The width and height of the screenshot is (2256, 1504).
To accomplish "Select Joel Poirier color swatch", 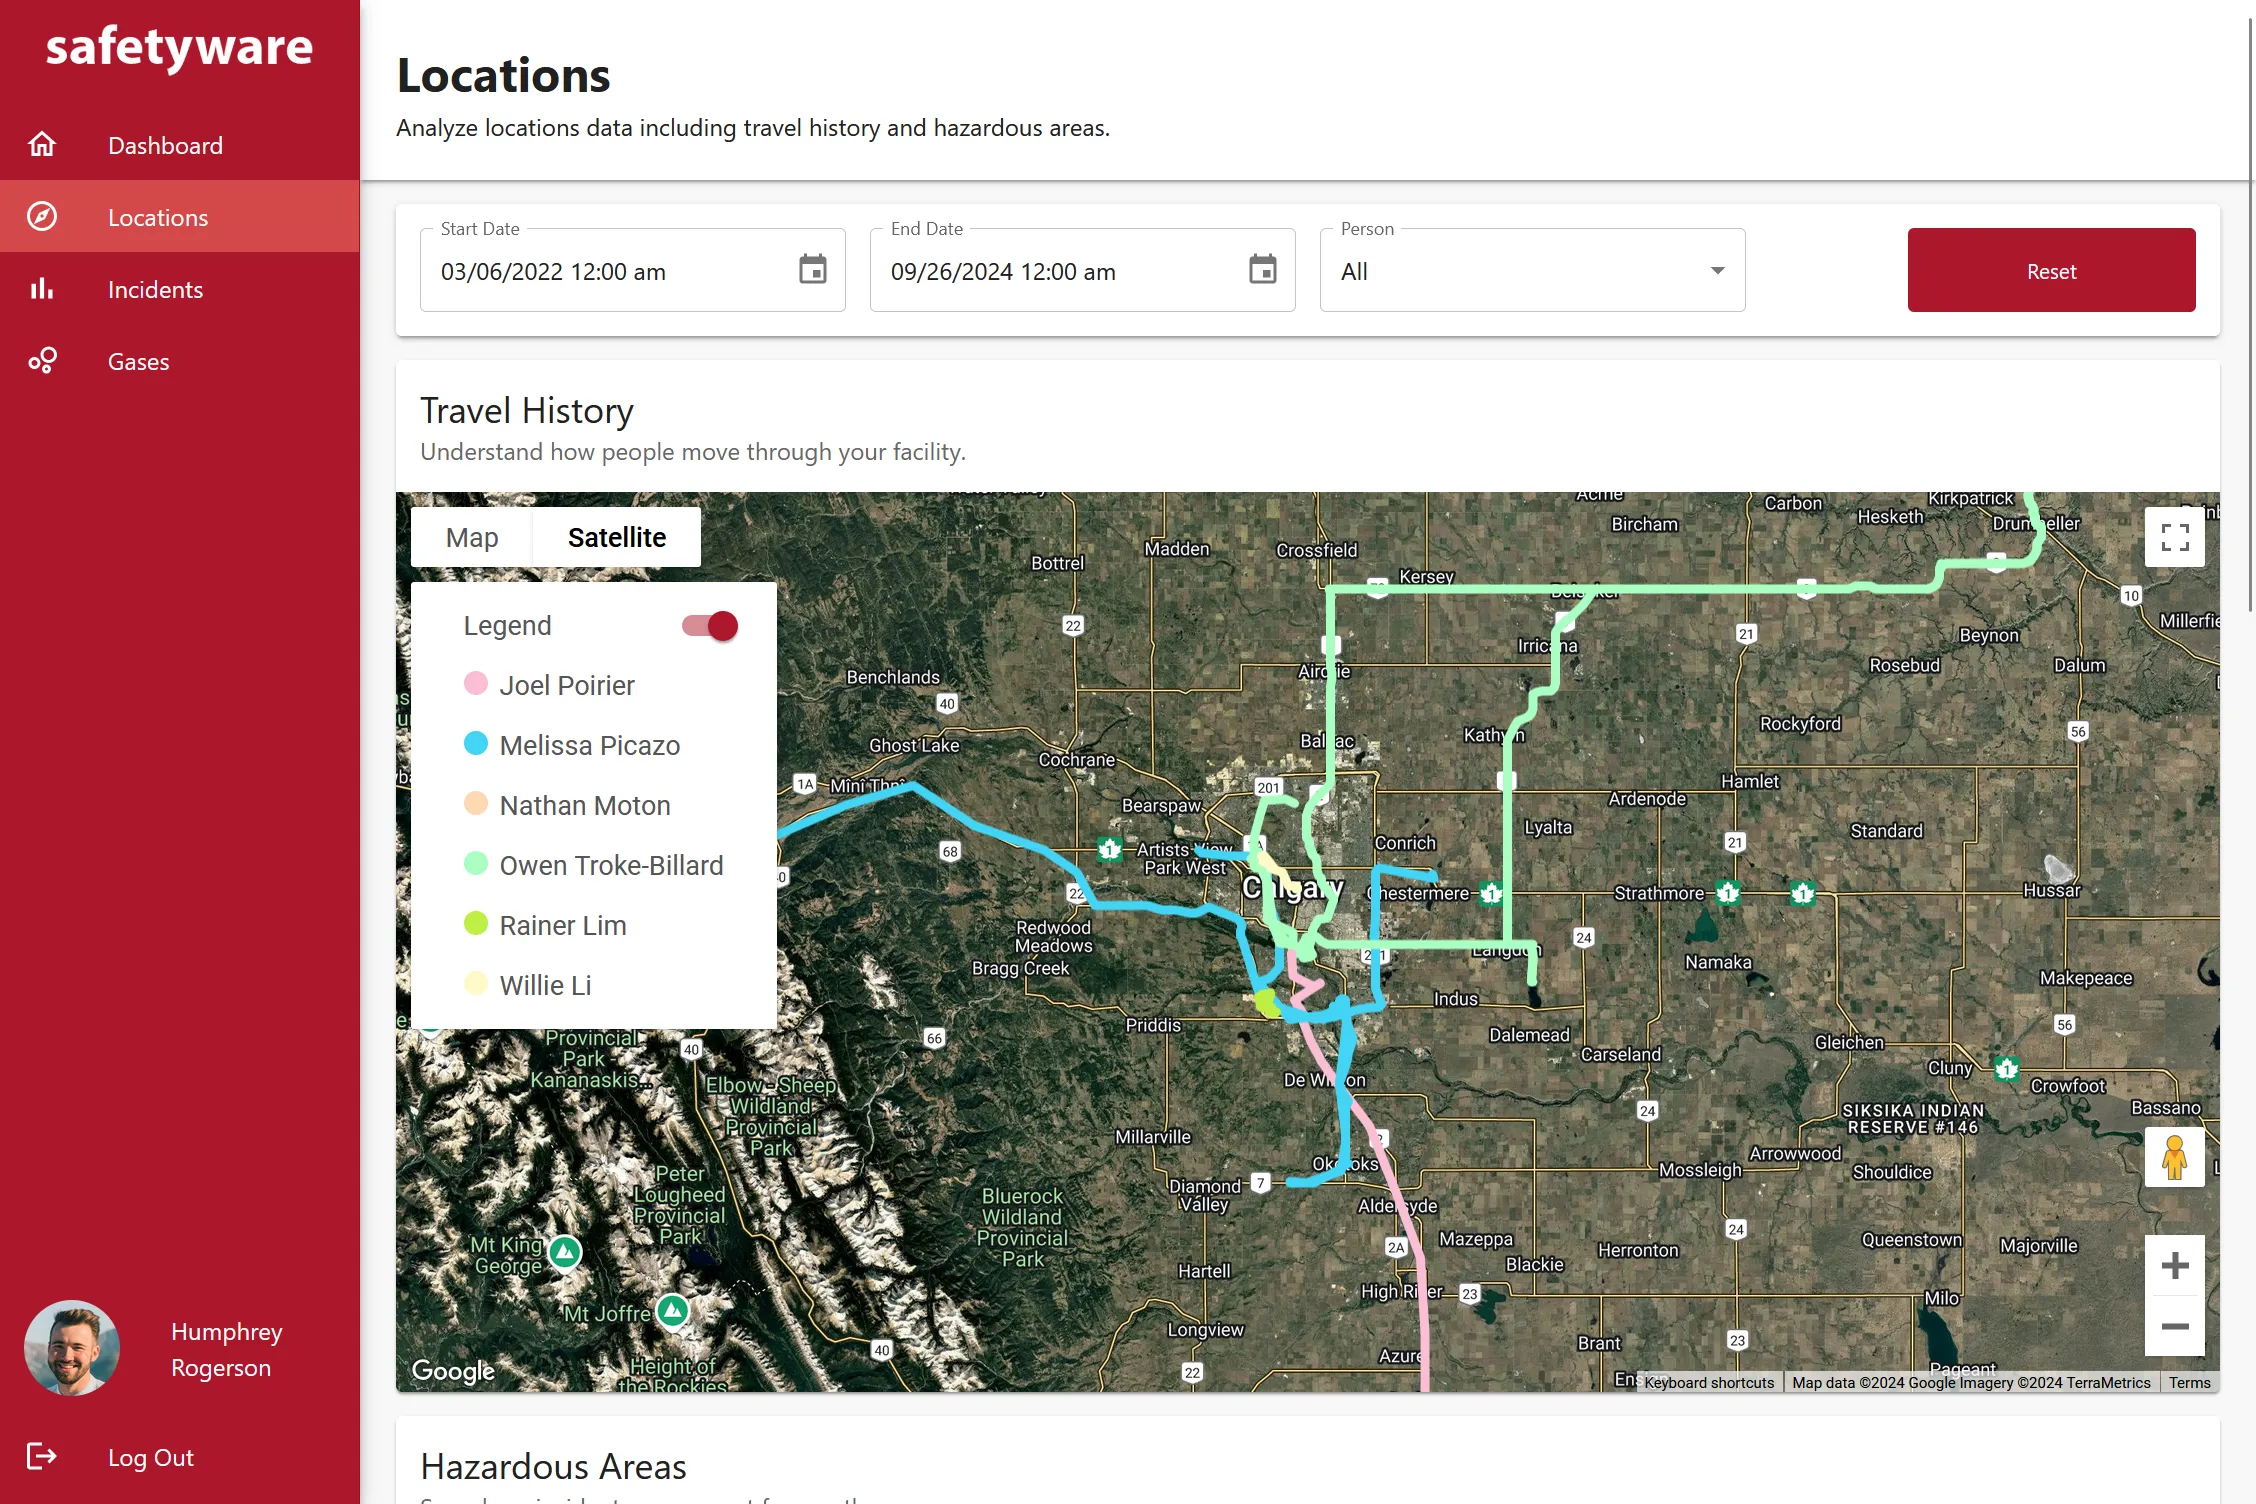I will (x=477, y=683).
